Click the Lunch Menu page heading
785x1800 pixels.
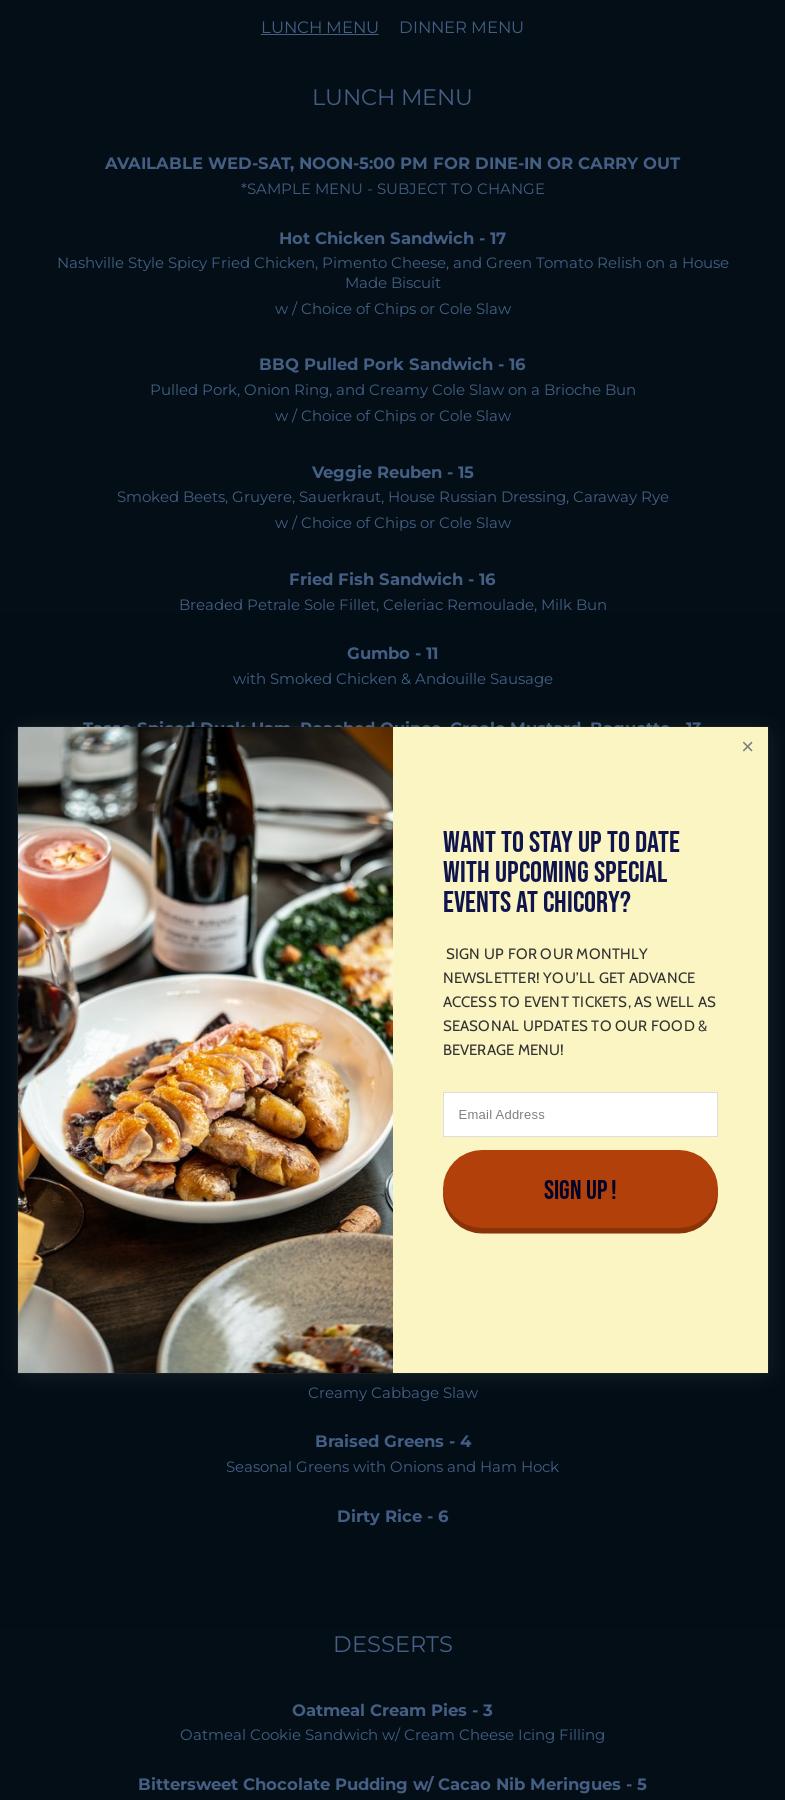(392, 97)
